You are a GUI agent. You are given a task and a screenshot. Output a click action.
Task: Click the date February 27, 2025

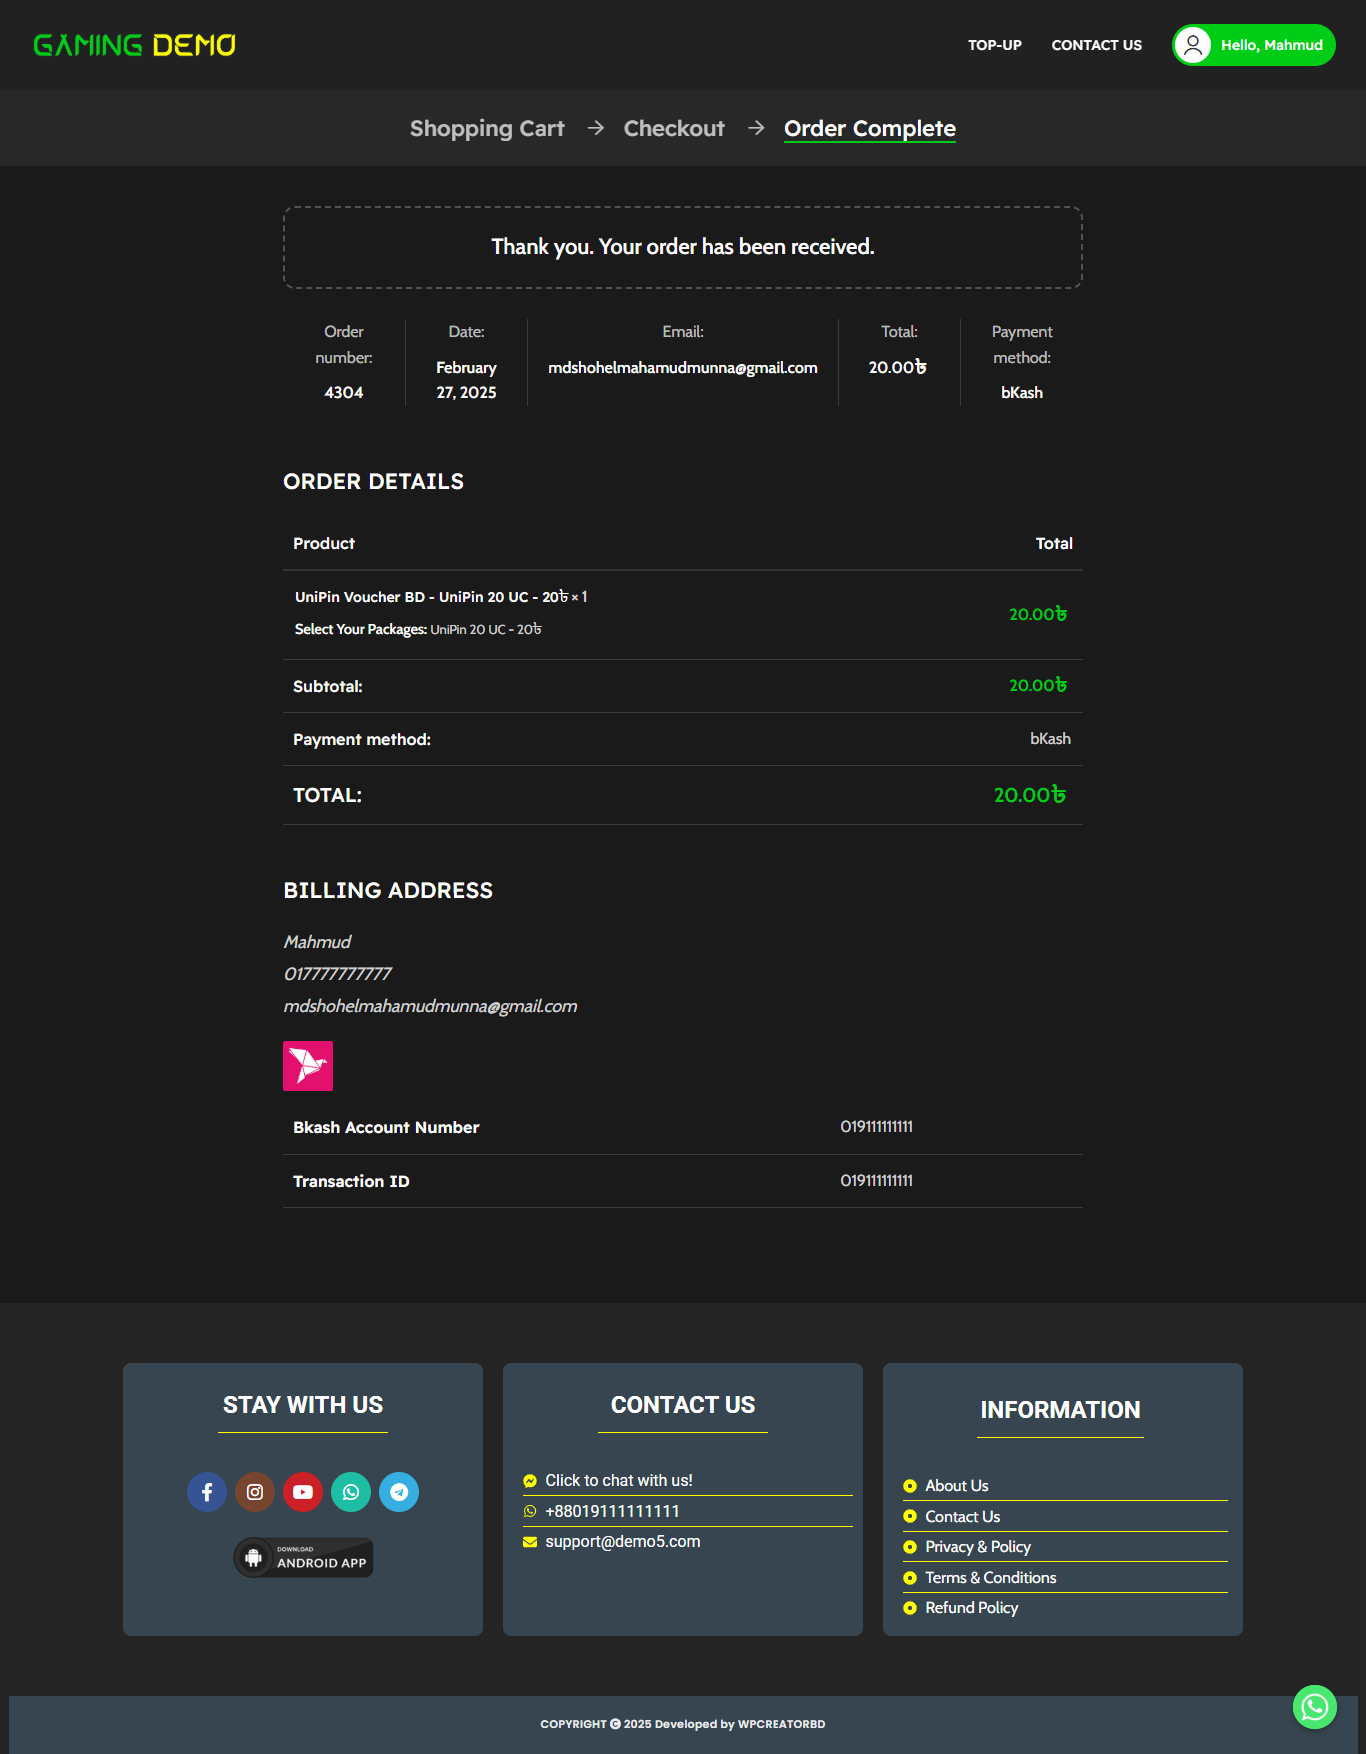click(466, 380)
